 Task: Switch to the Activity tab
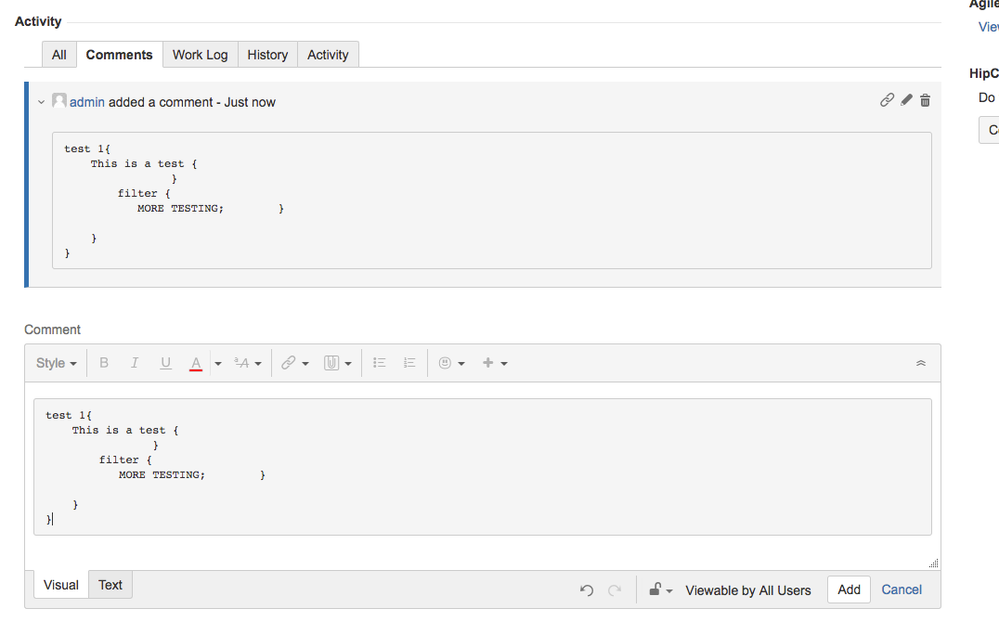click(328, 55)
